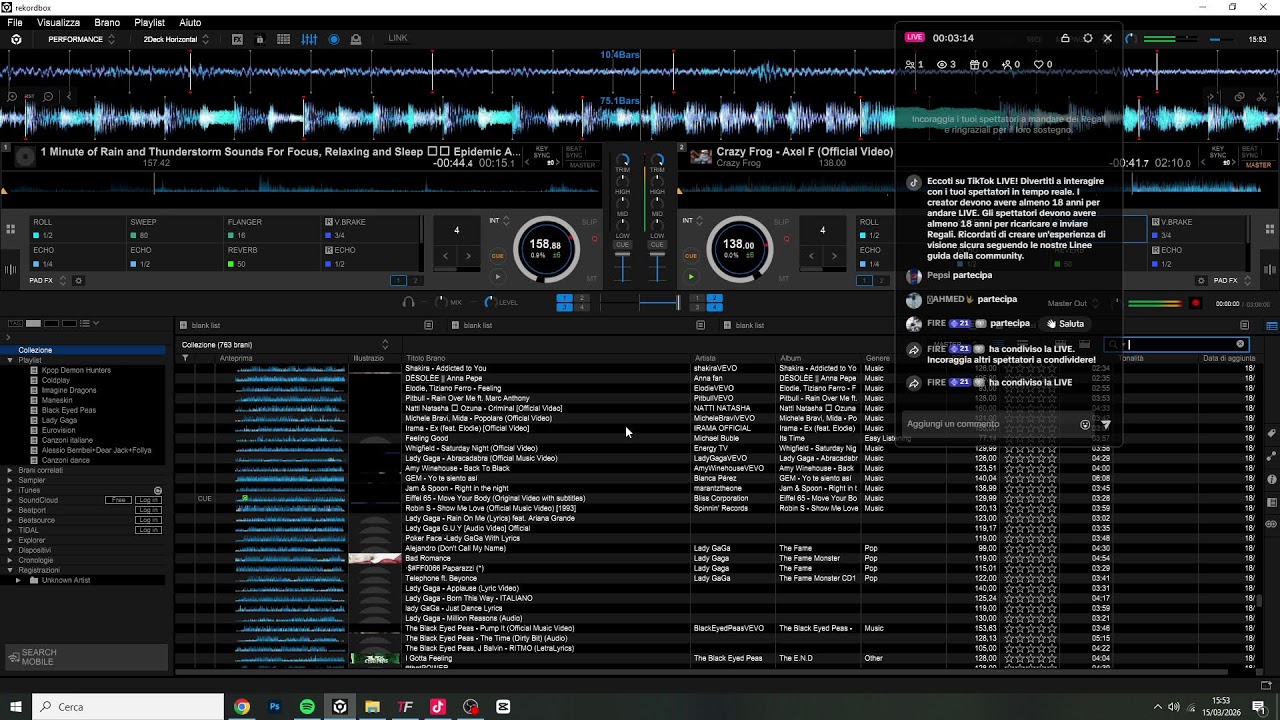1280x720 pixels.
Task: Show the mixer panel via sliders icon
Action: [309, 39]
